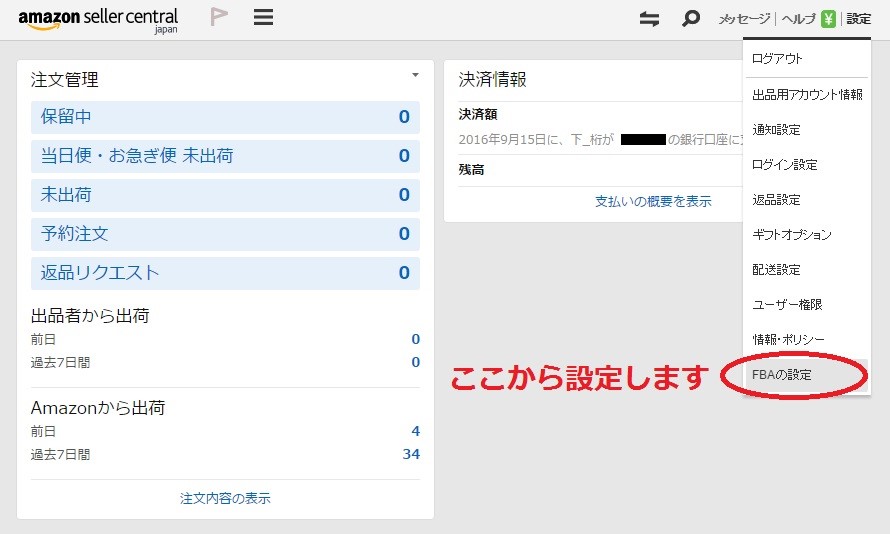Click the 支払いの概要を表示 link
Image resolution: width=890 pixels, height=534 pixels.
[x=653, y=201]
